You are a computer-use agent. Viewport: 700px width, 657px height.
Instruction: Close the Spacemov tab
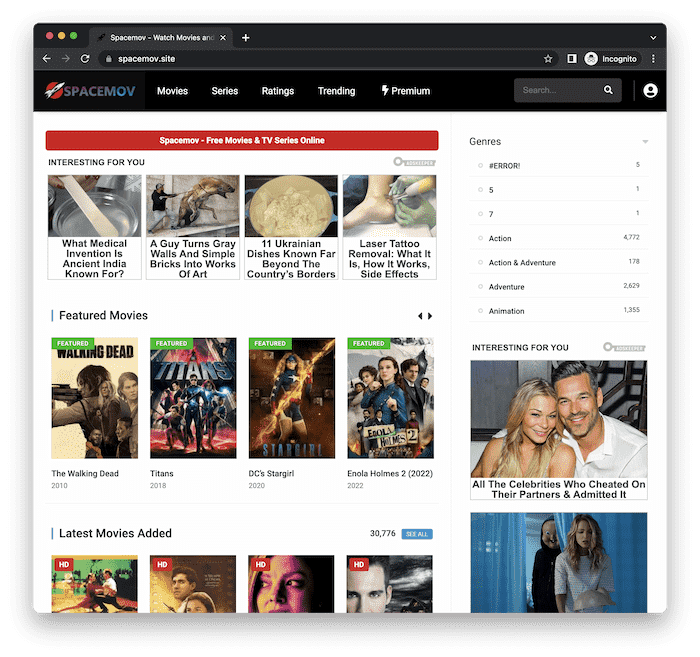pyautogui.click(x=223, y=38)
